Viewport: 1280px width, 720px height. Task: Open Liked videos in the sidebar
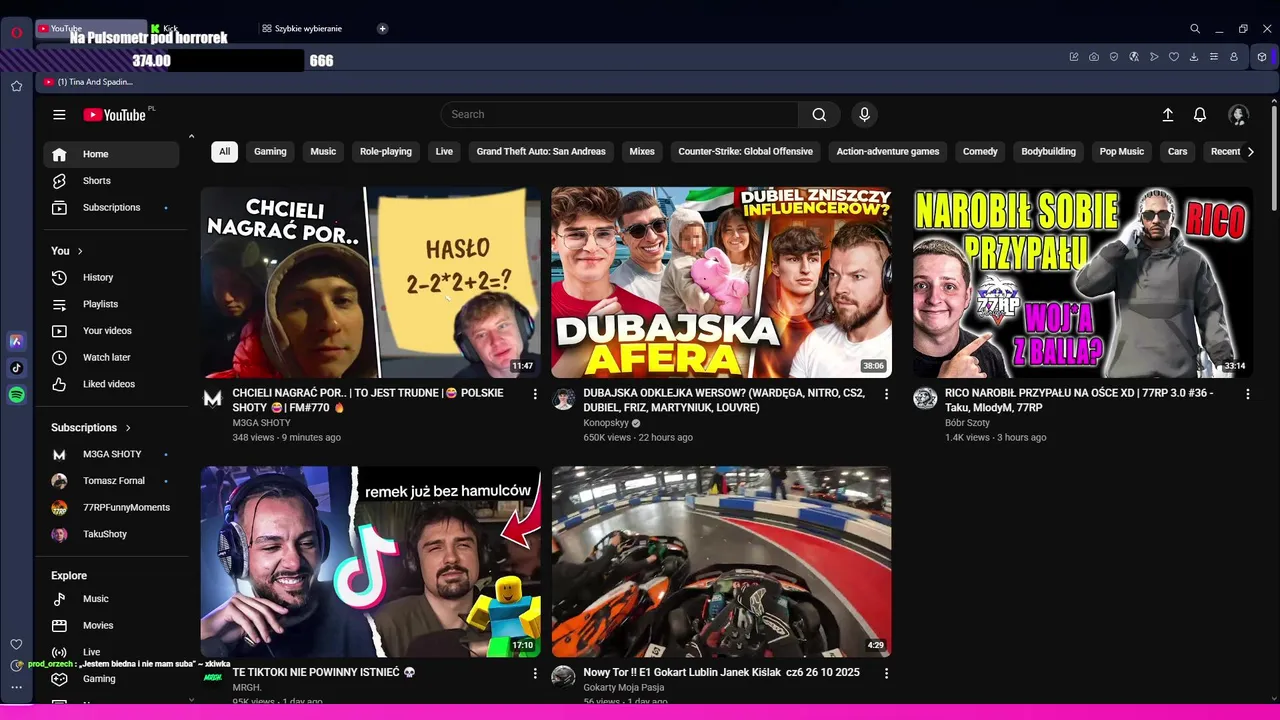click(111, 385)
